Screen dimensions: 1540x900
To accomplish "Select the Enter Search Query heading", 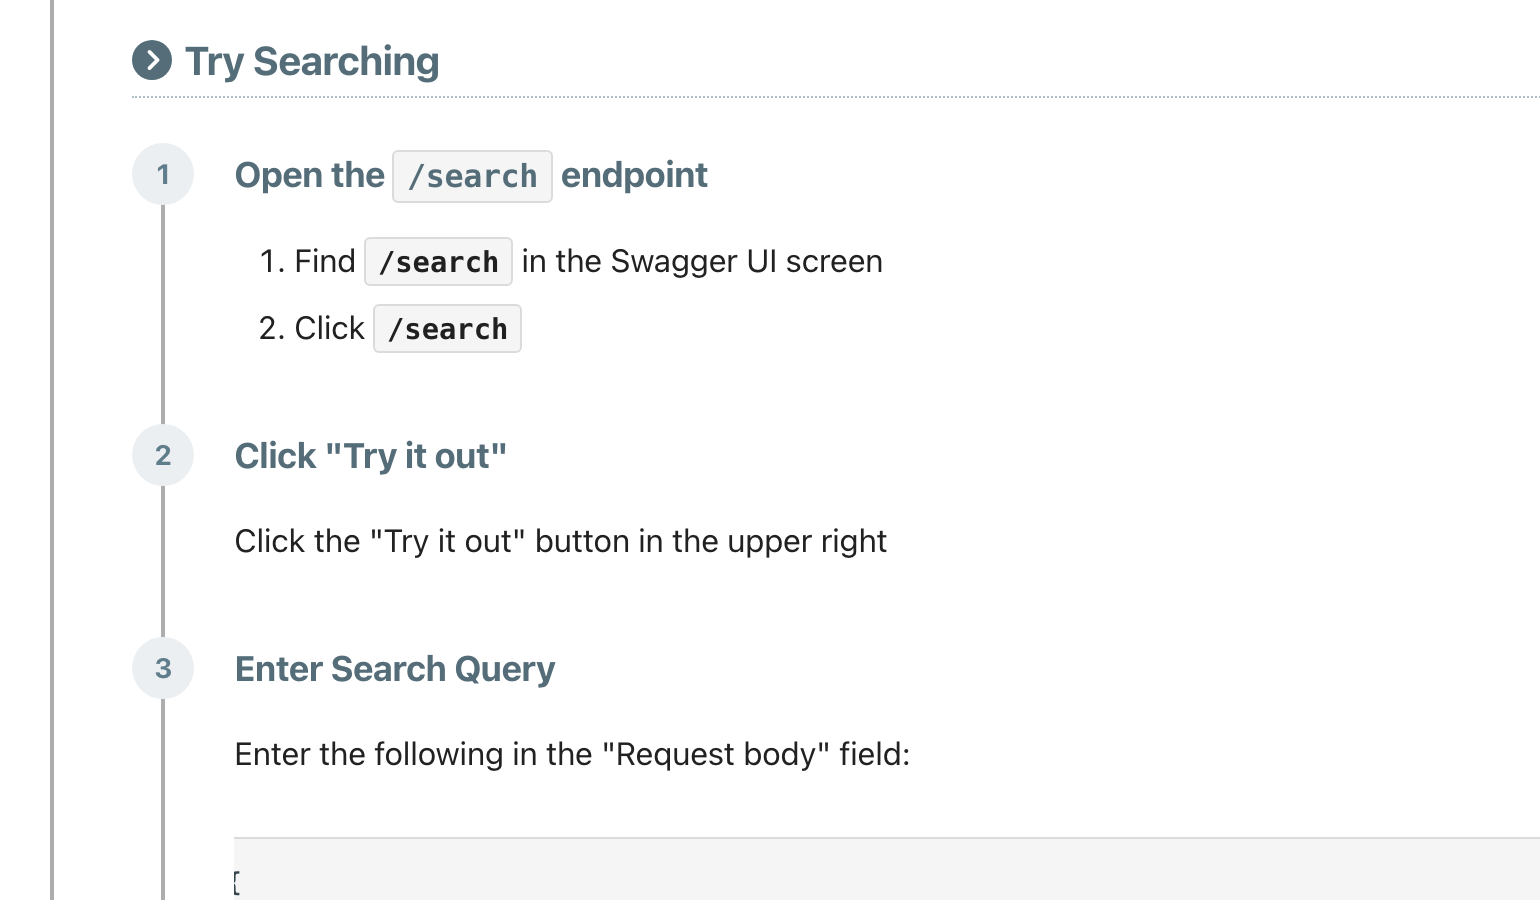I will tap(395, 669).
